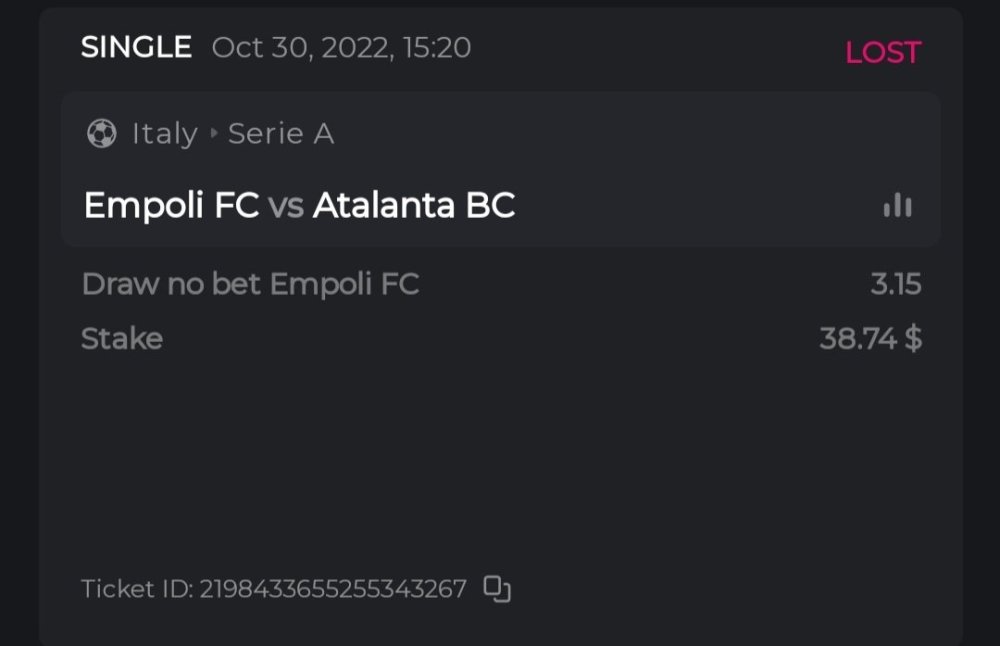Click the 'vs' text between teams
This screenshot has height=646, width=1000.
point(286,206)
